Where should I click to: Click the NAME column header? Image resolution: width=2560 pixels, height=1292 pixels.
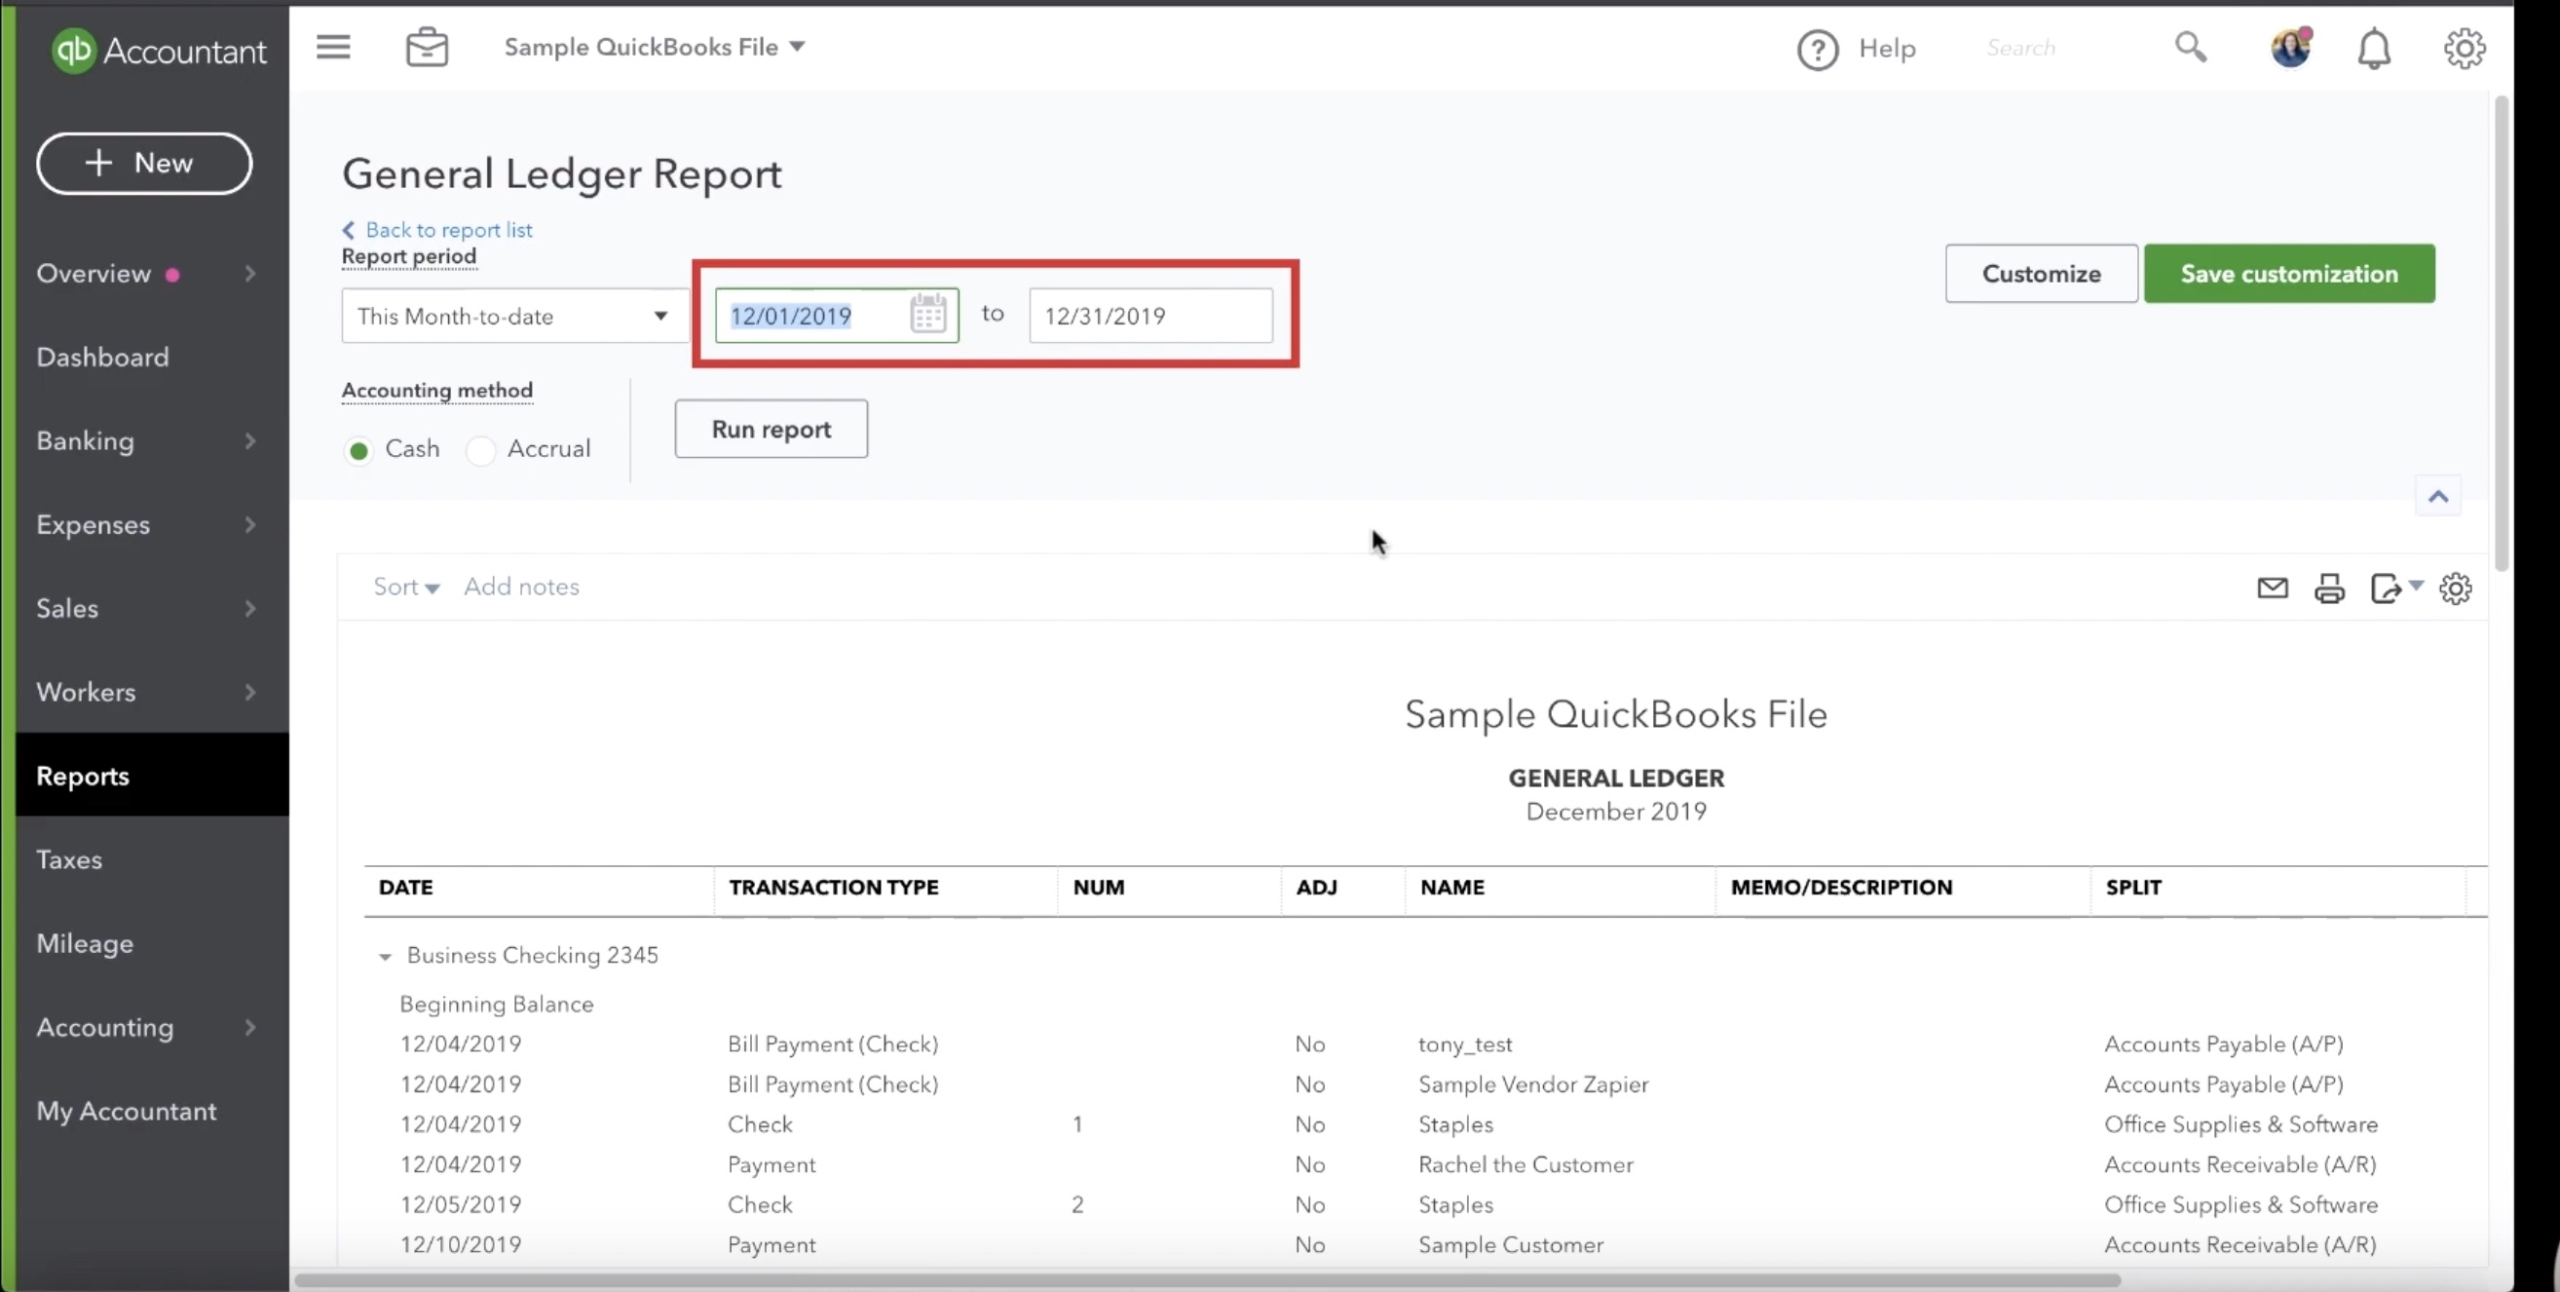[x=1452, y=887]
